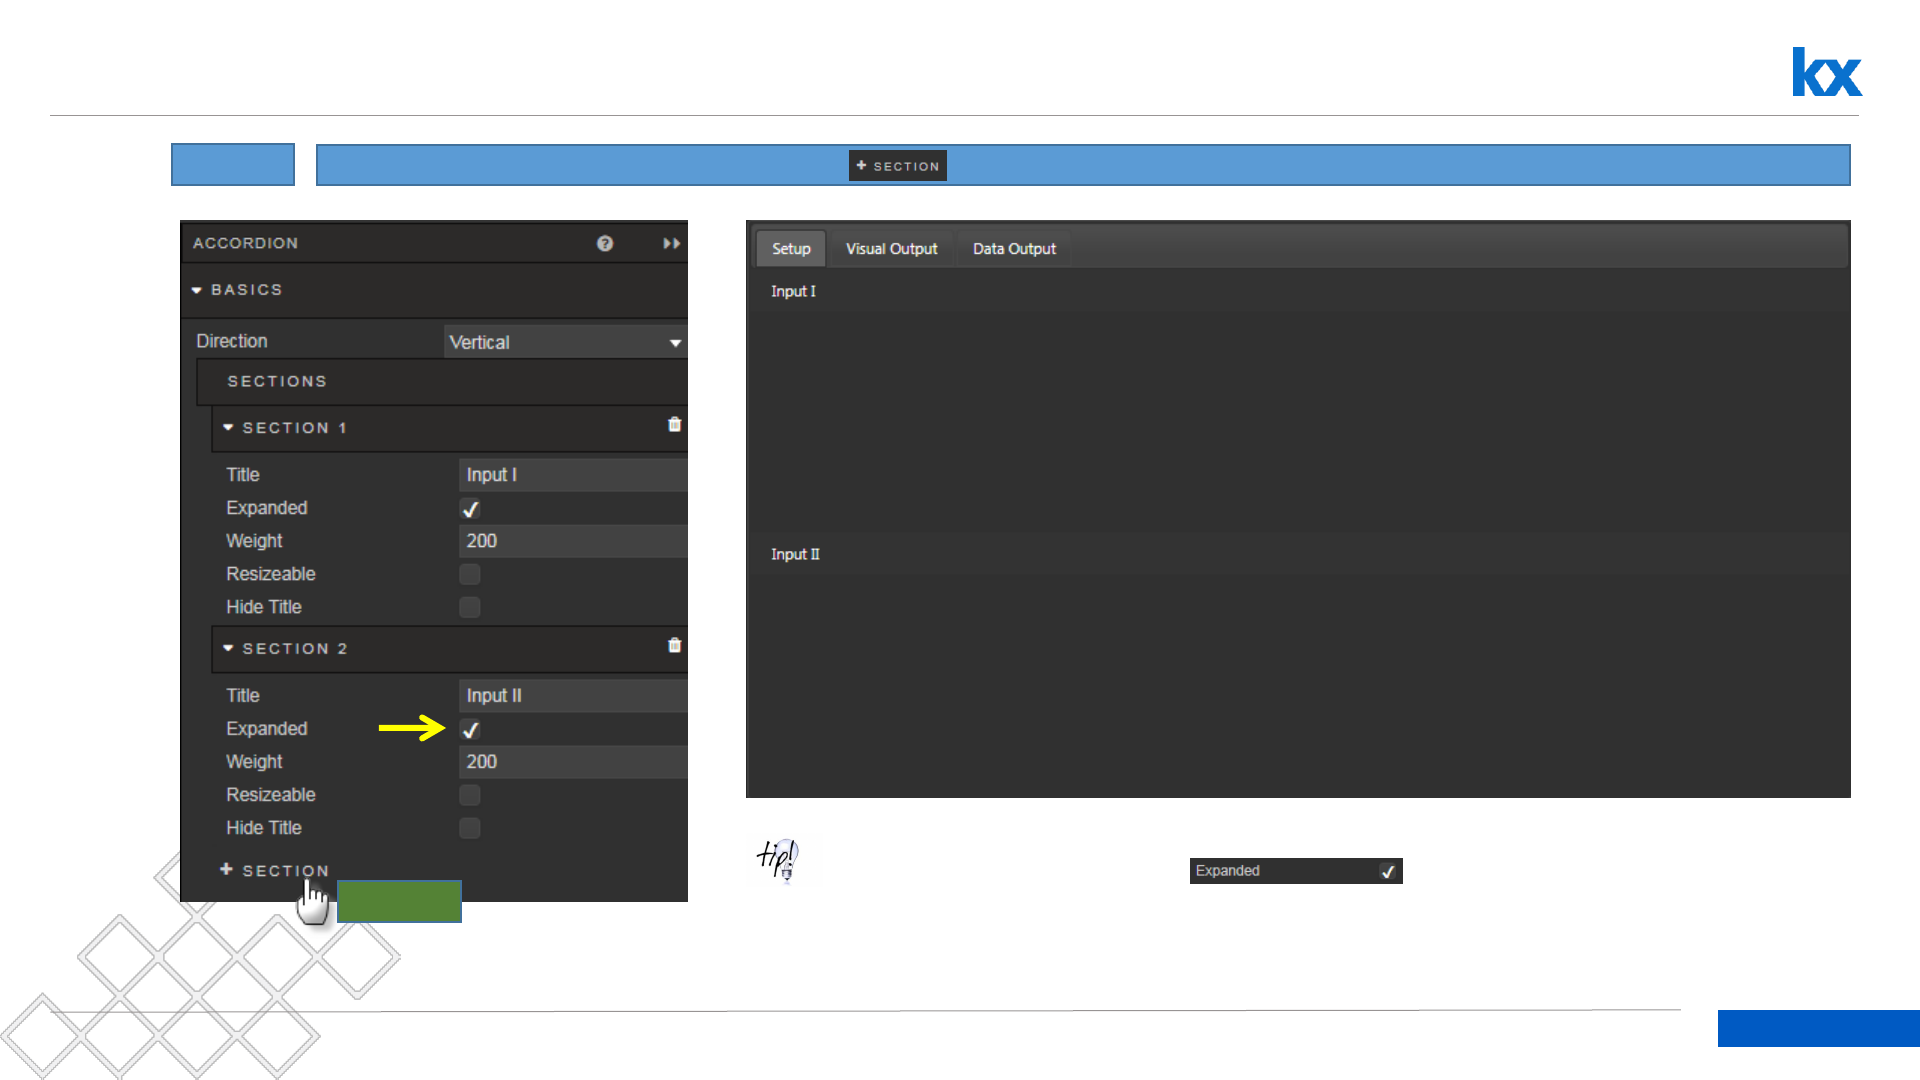Enable Hide Title checkbox in Section 2
The width and height of the screenshot is (1920, 1080).
[470, 828]
